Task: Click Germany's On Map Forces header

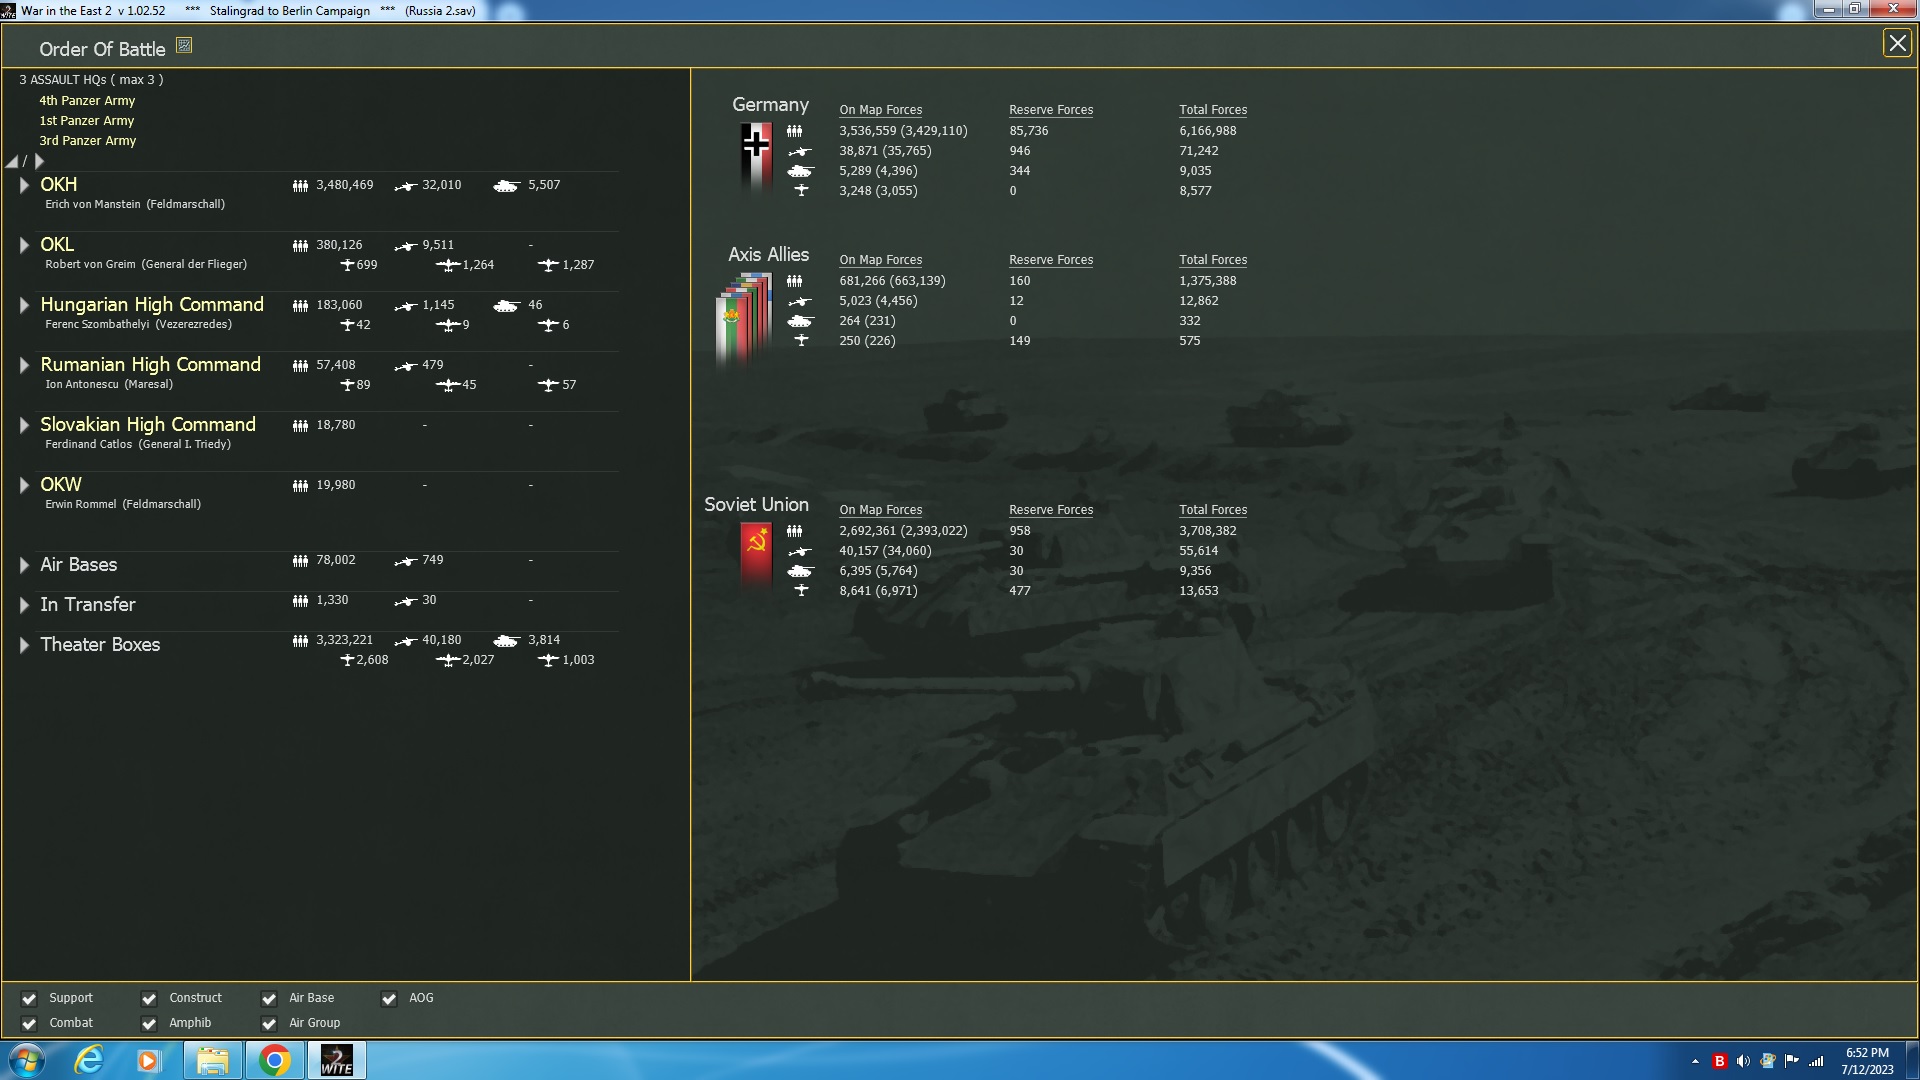Action: click(880, 110)
